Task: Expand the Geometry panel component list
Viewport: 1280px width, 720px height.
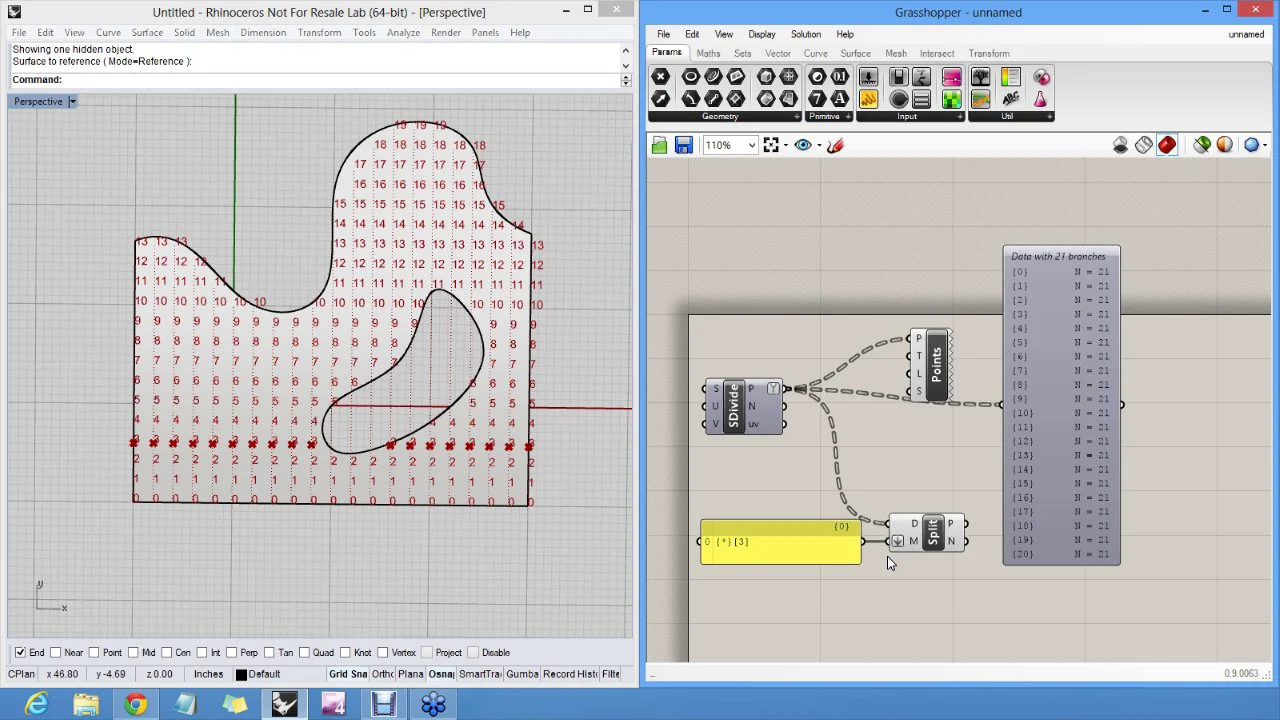Action: click(x=796, y=117)
